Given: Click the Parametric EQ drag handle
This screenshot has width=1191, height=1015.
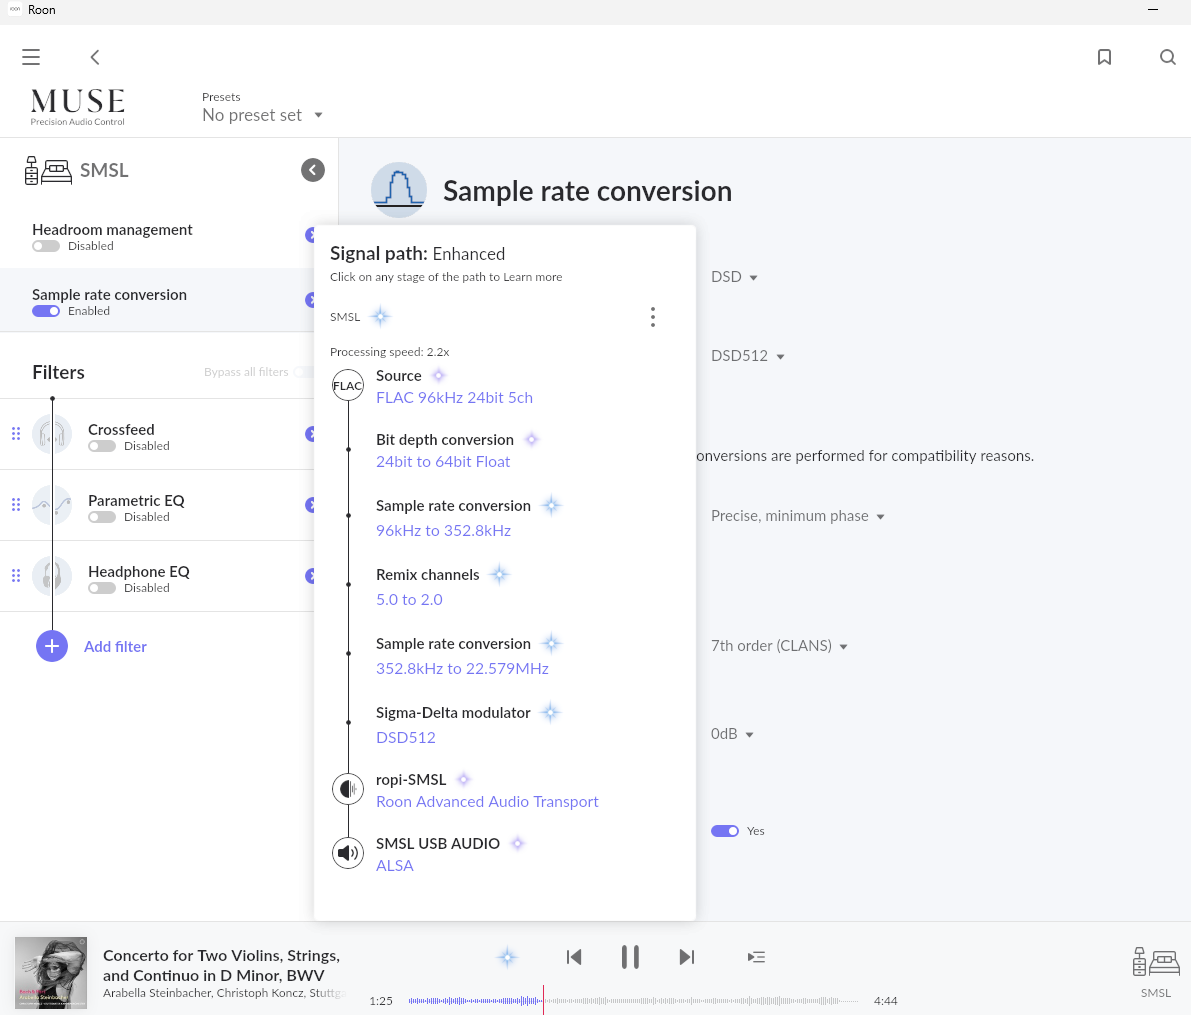Looking at the screenshot, I should (16, 505).
